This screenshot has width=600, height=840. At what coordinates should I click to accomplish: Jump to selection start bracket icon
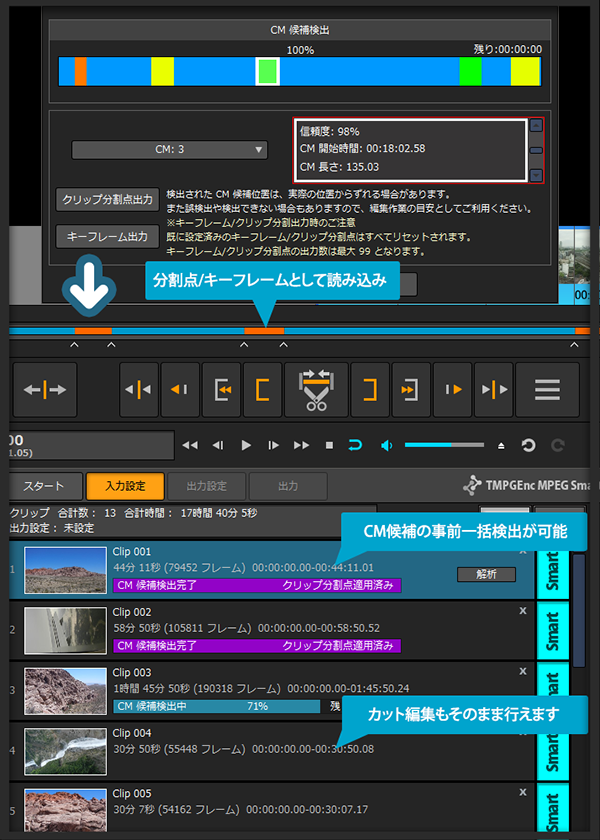(x=221, y=389)
